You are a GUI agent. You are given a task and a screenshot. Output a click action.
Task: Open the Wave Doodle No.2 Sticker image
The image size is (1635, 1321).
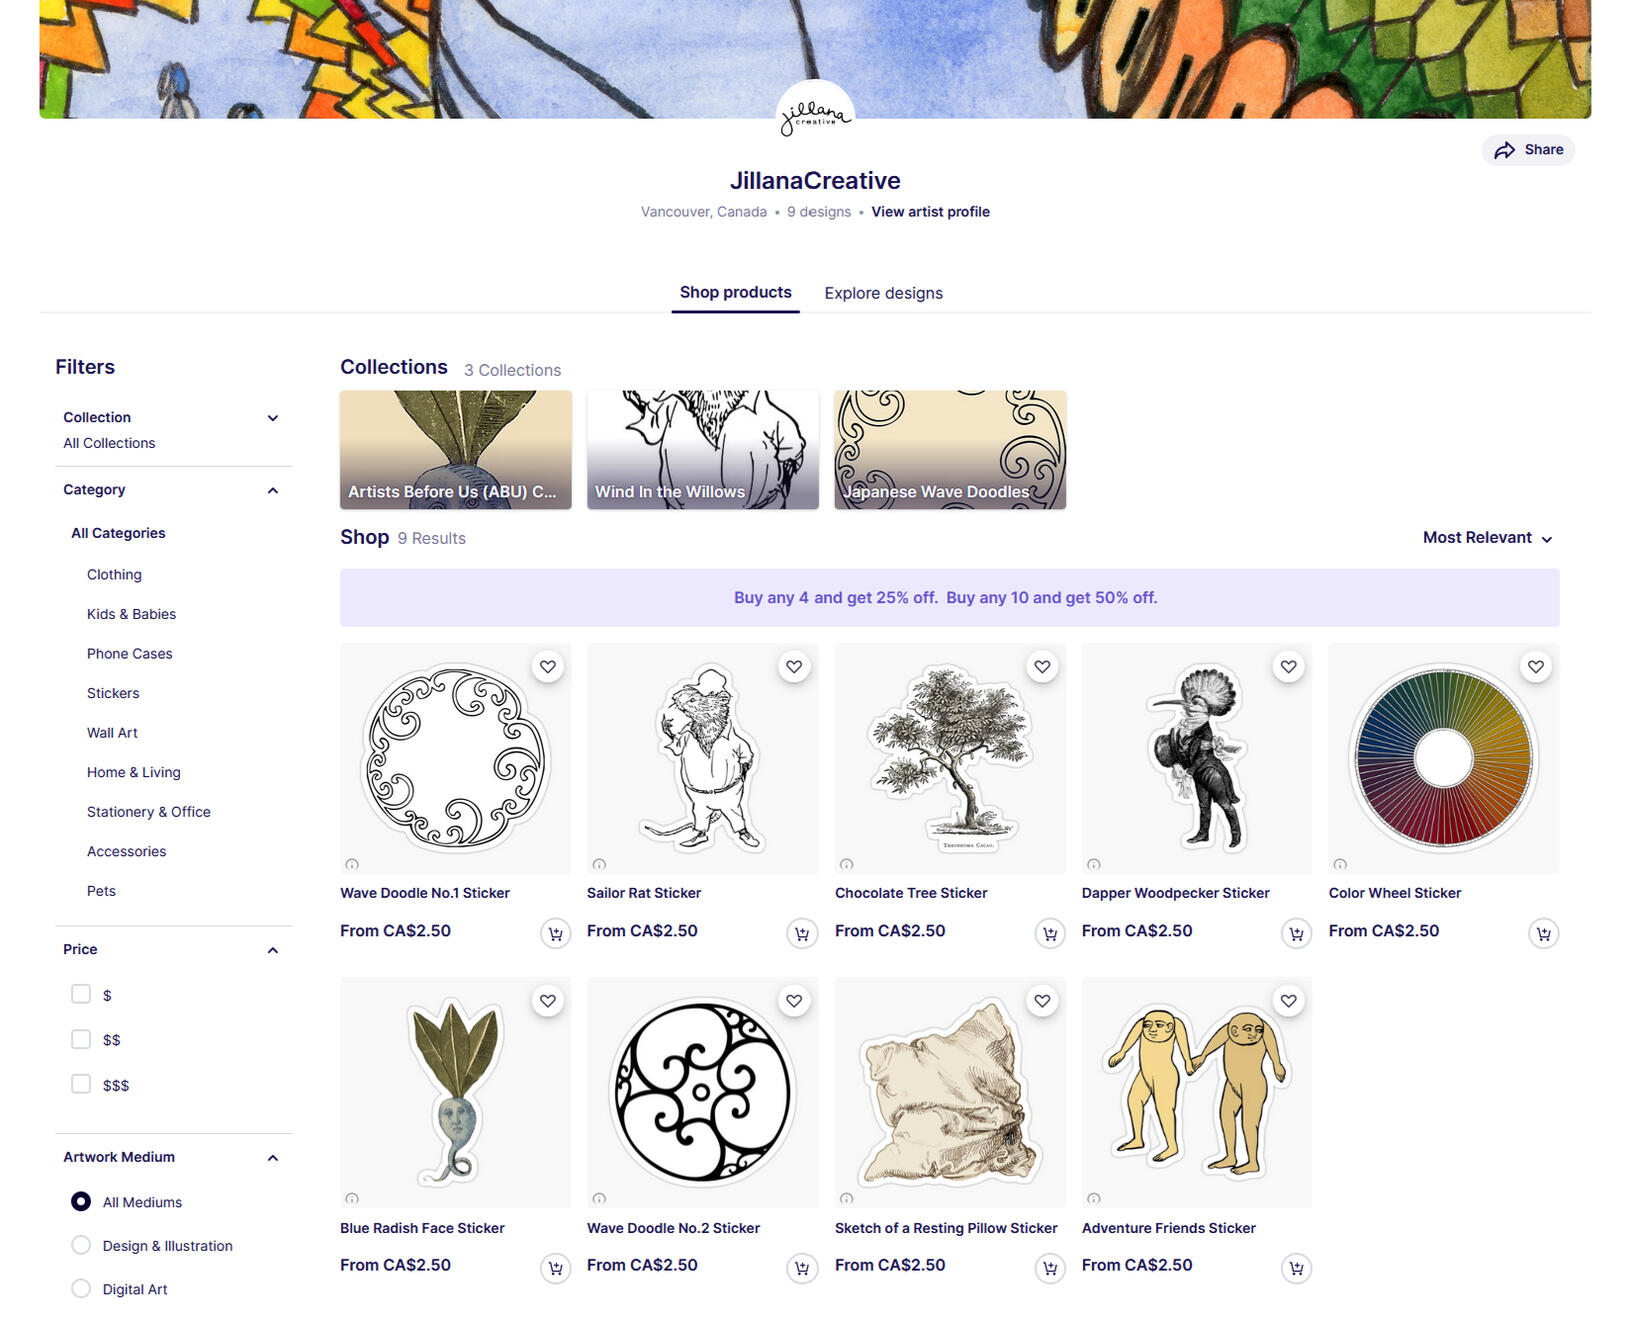pyautogui.click(x=702, y=1092)
